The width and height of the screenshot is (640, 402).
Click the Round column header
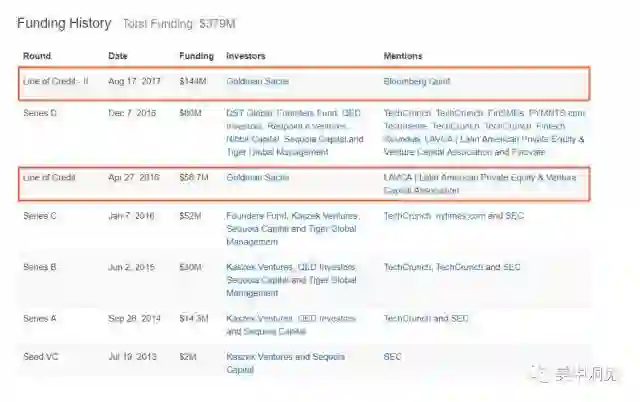pyautogui.click(x=37, y=55)
